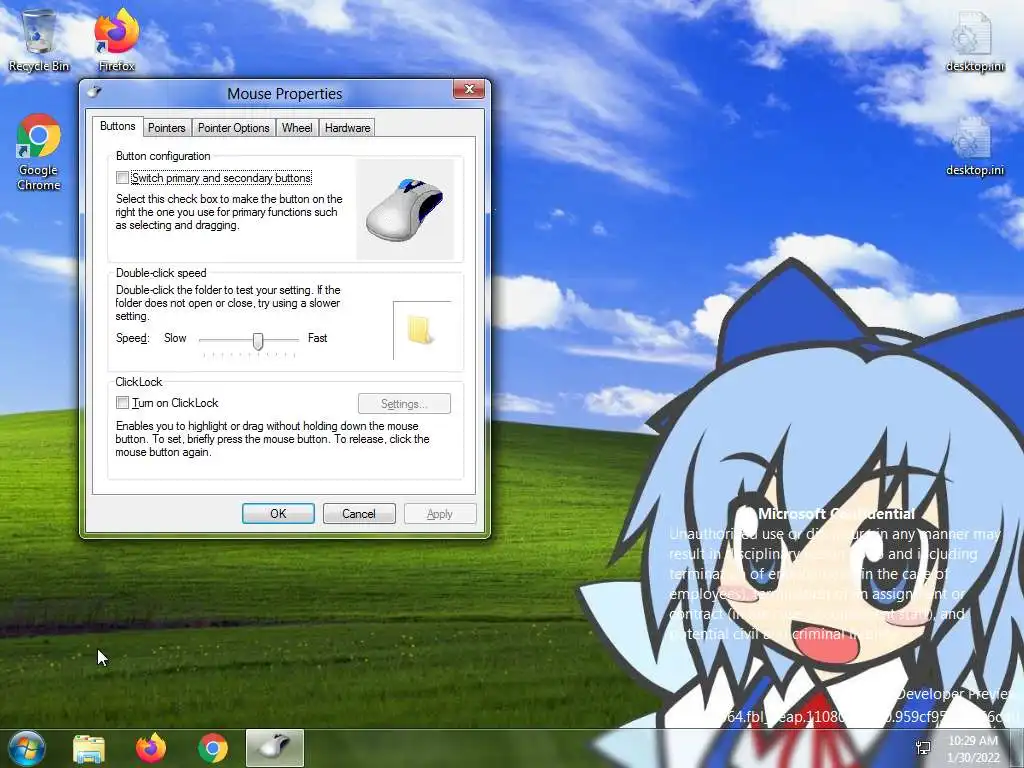
Task: Click the OK button
Action: point(278,513)
